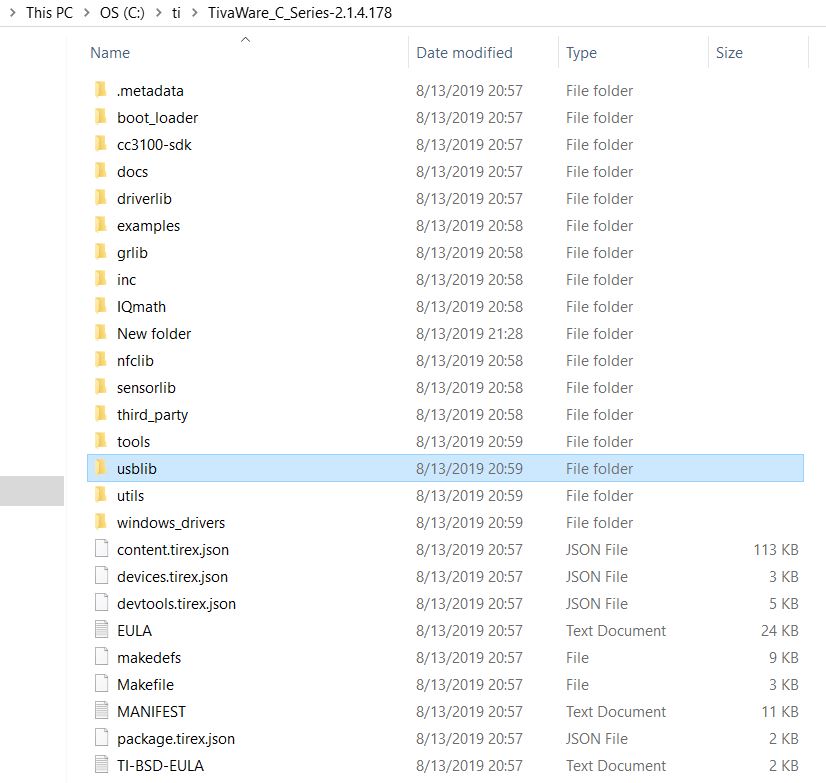Screen dimensions: 826x783
Task: Select the content.tirex.json file name
Action: [x=173, y=550]
